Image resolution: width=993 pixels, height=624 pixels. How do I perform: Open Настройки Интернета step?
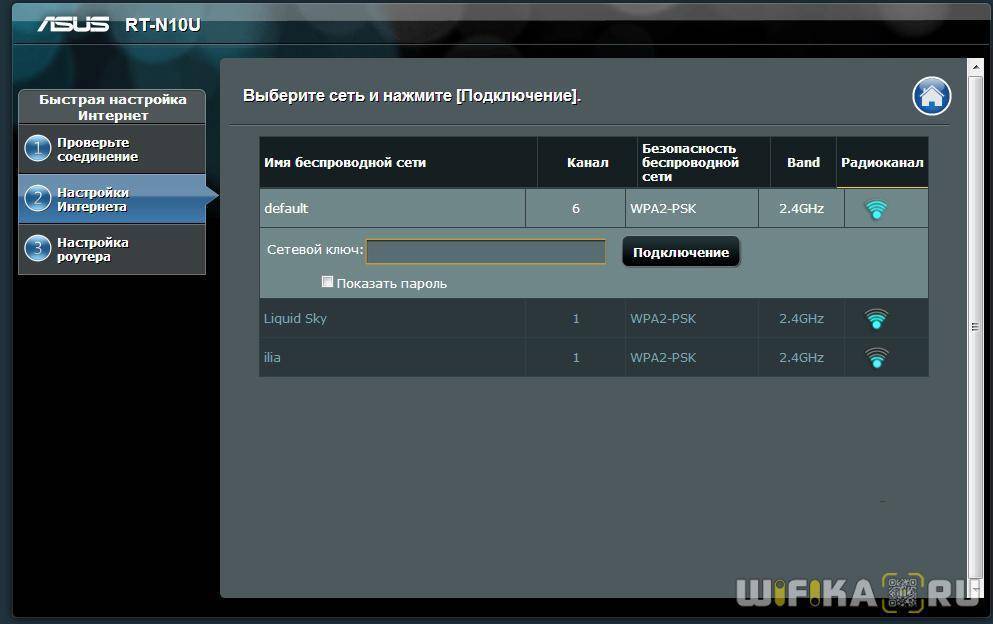[93, 199]
